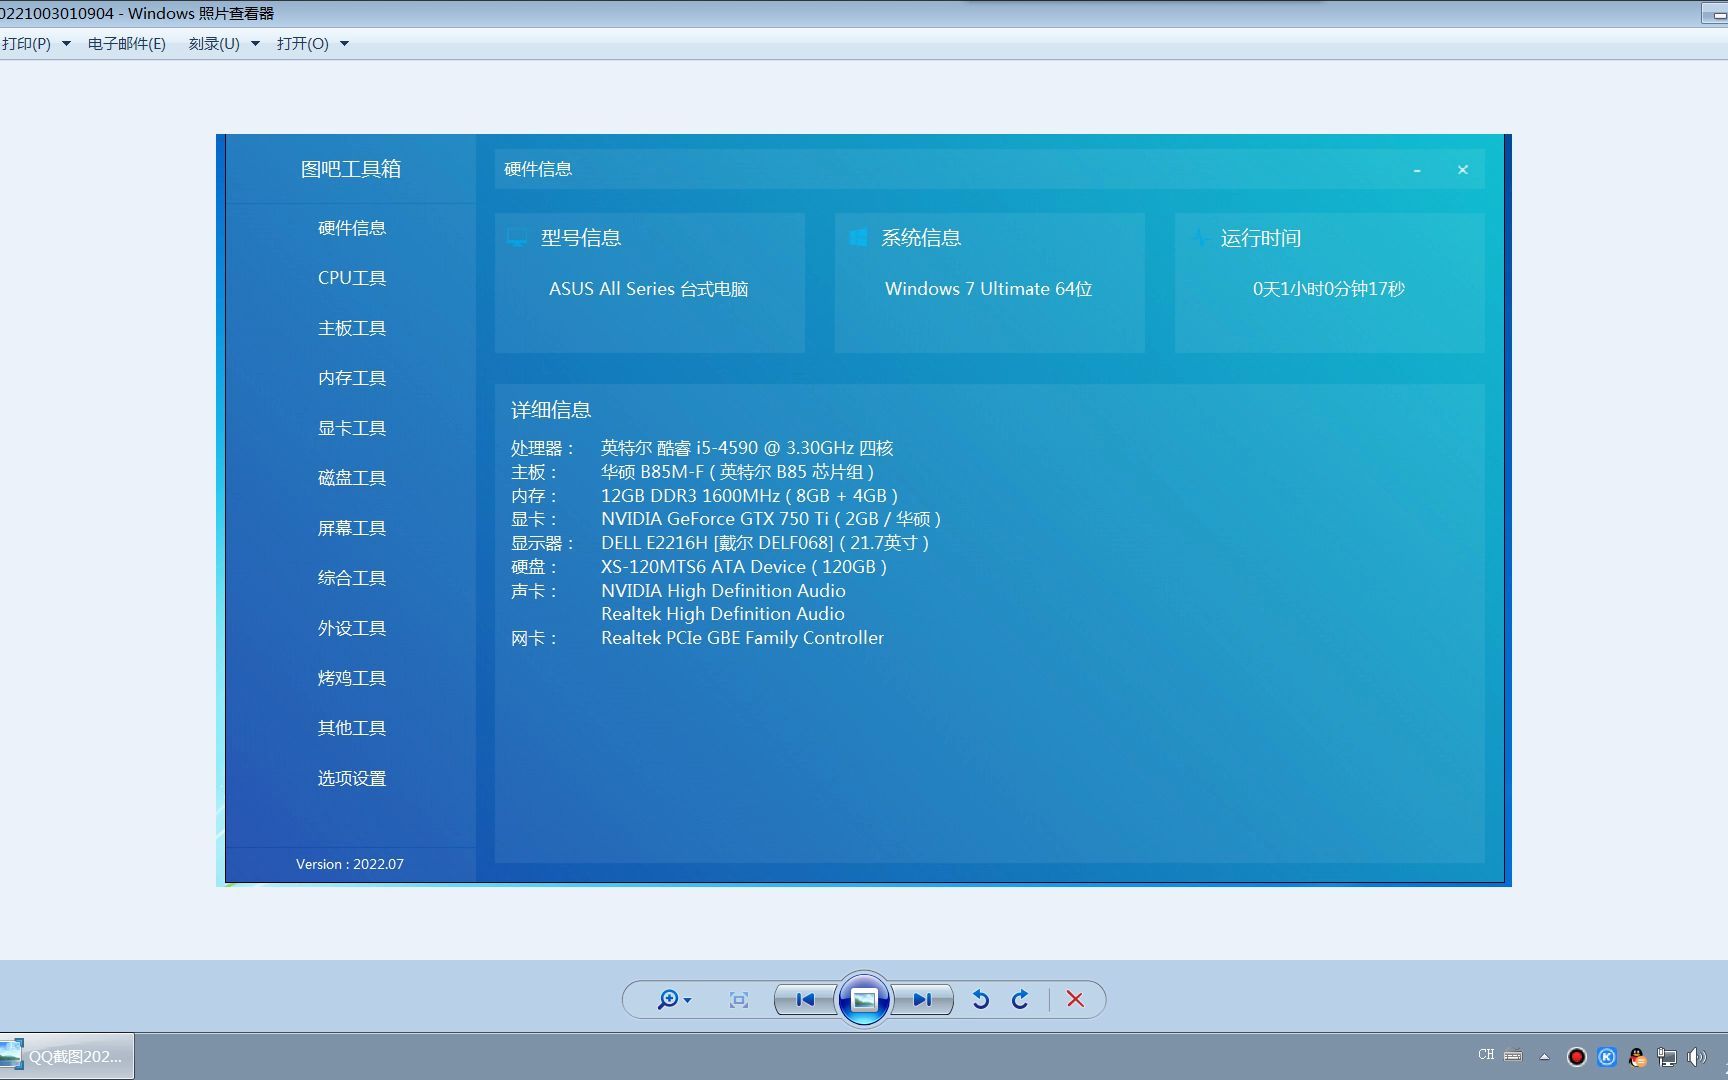Click the red record tray icon
The height and width of the screenshot is (1080, 1728).
(1576, 1056)
